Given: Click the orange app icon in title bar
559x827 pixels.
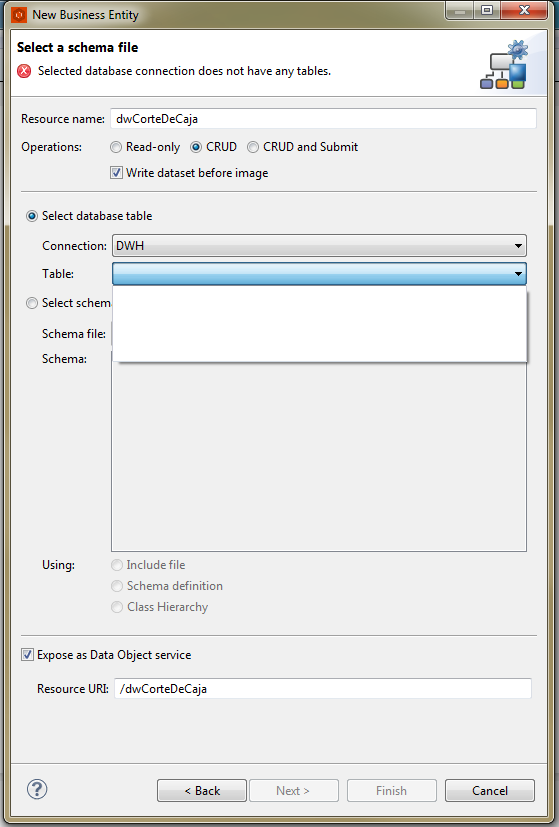Looking at the screenshot, I should (19, 15).
